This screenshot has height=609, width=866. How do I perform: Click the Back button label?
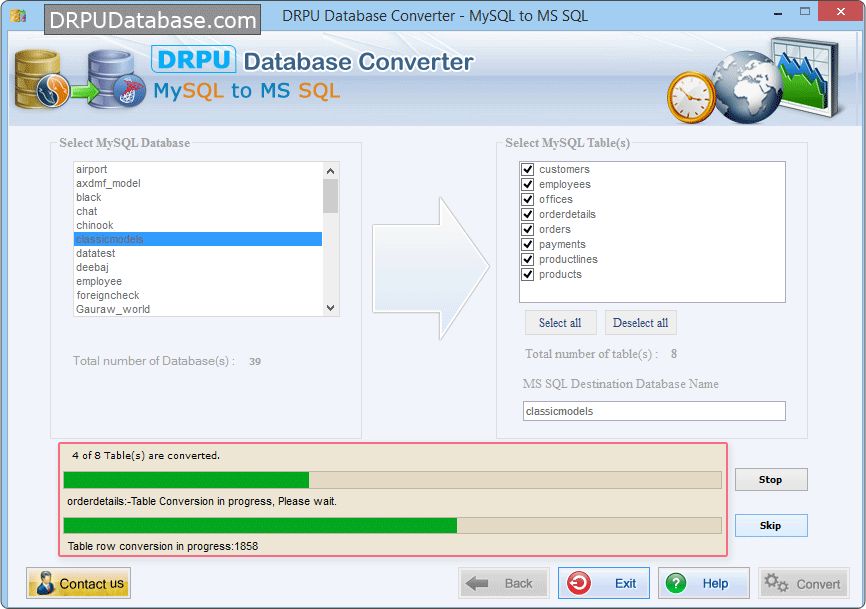(x=518, y=583)
